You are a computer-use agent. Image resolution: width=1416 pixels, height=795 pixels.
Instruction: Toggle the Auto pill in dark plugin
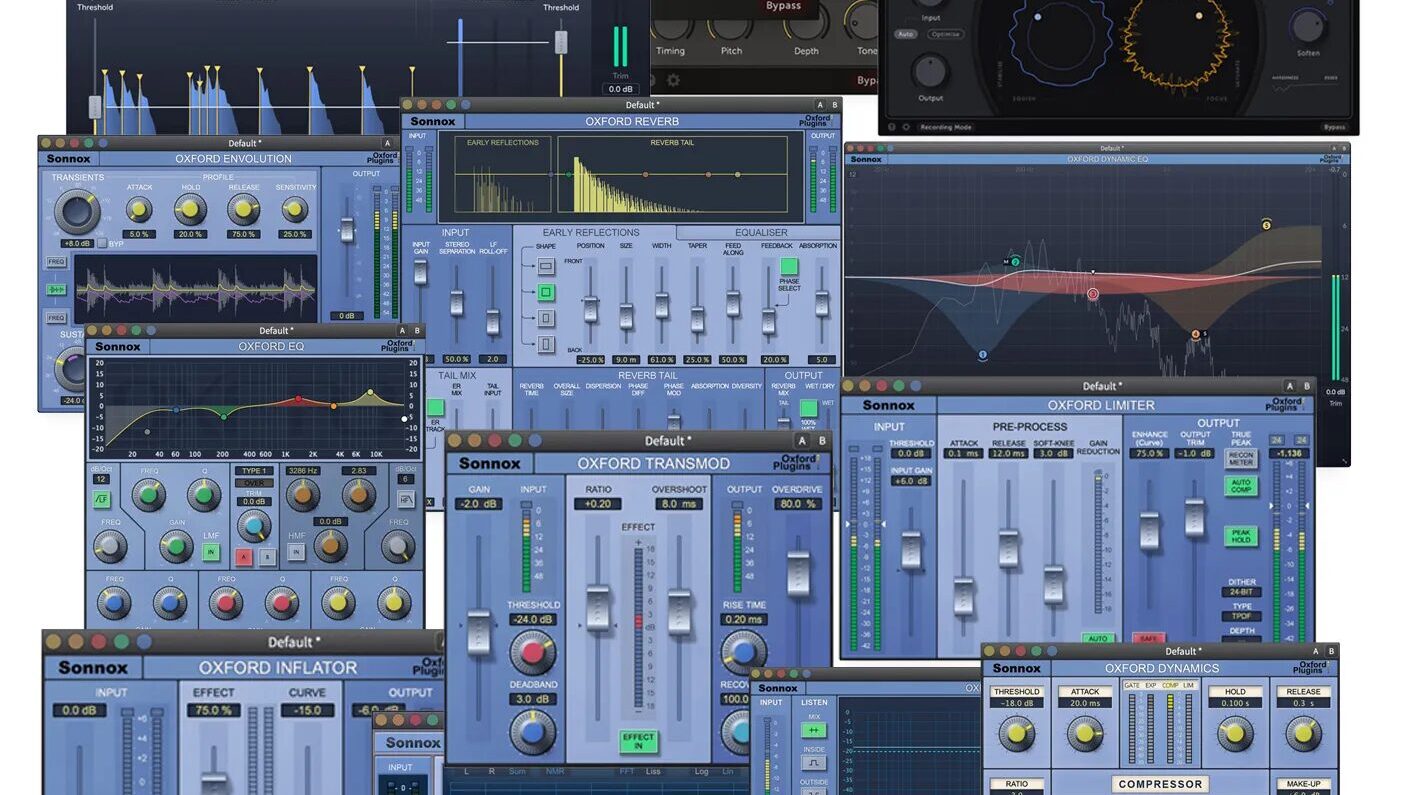coord(906,34)
